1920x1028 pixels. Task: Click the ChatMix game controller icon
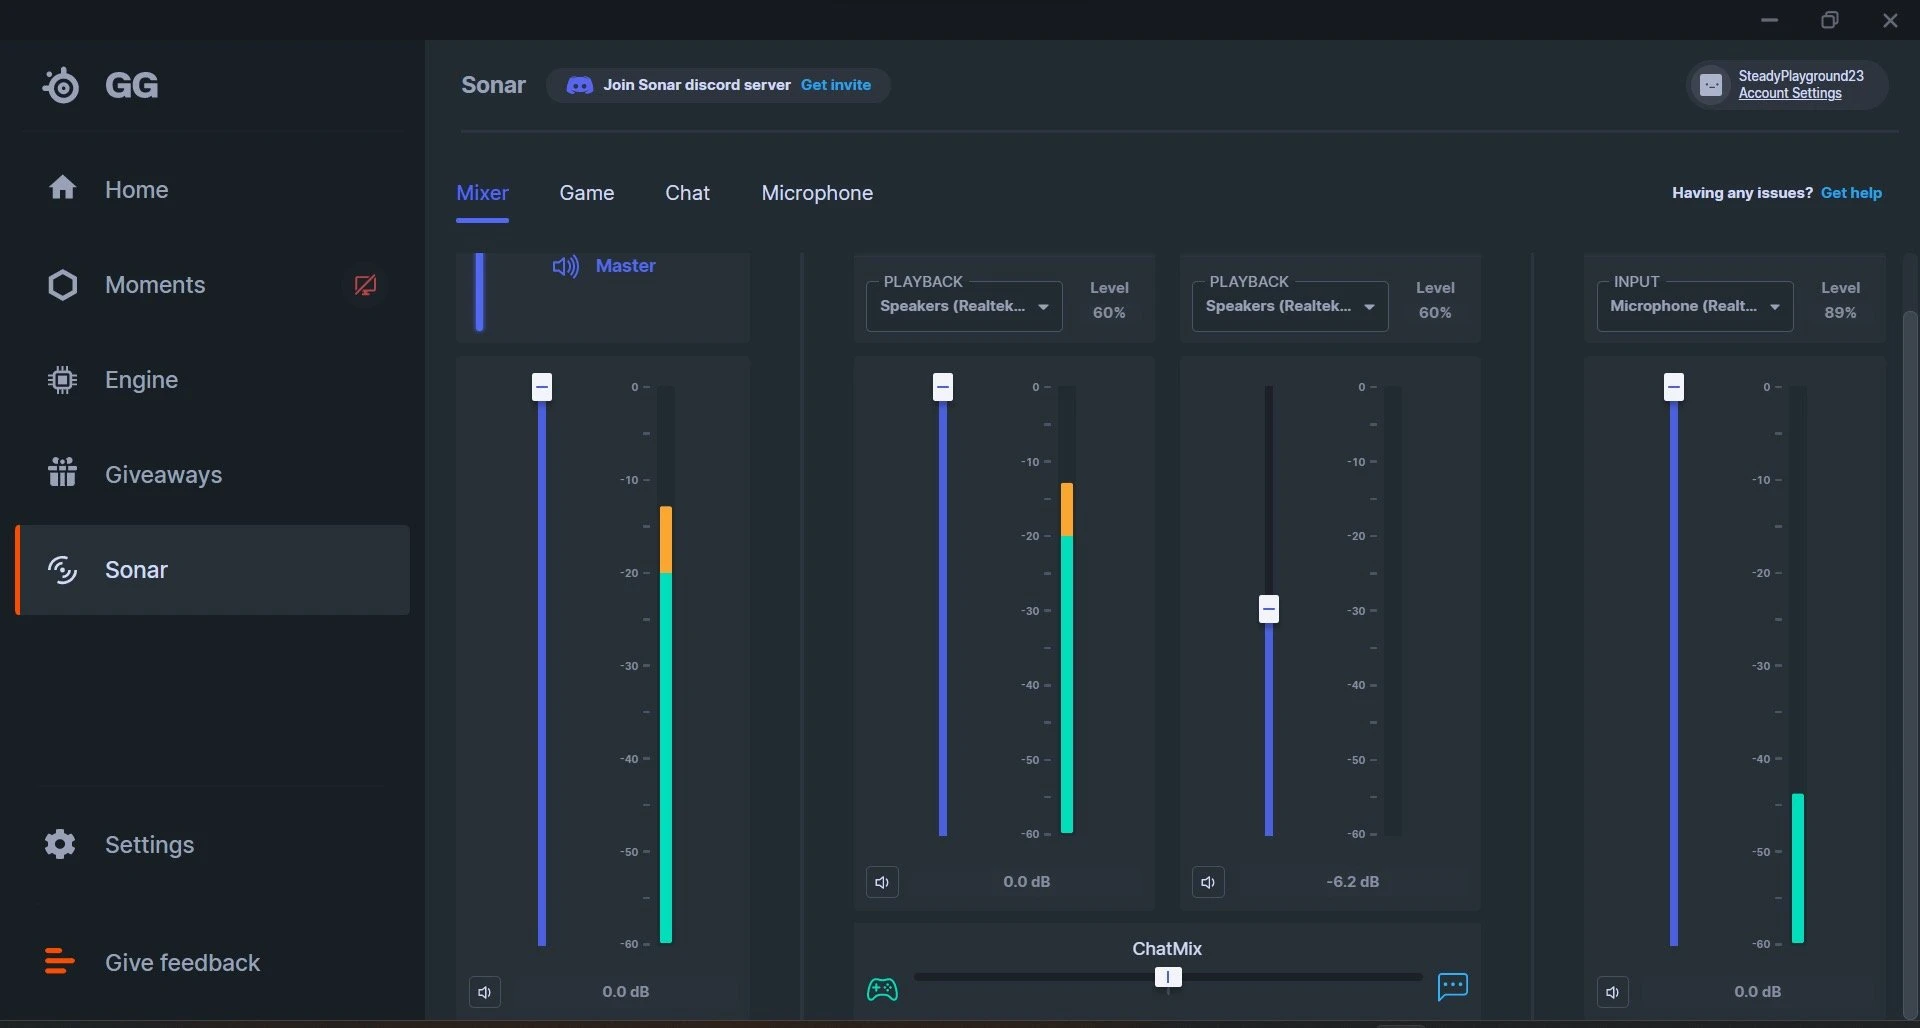[882, 989]
